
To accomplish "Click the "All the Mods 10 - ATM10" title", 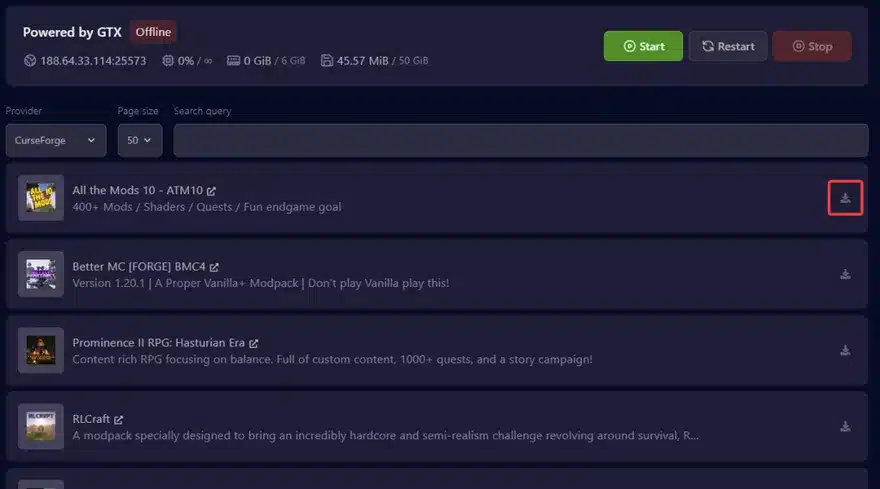I will [138, 190].
